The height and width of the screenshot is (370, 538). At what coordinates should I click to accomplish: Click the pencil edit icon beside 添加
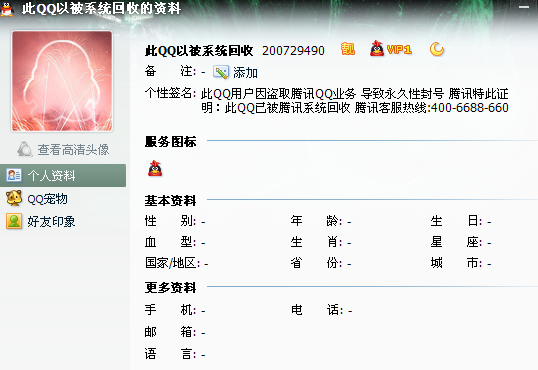221,72
